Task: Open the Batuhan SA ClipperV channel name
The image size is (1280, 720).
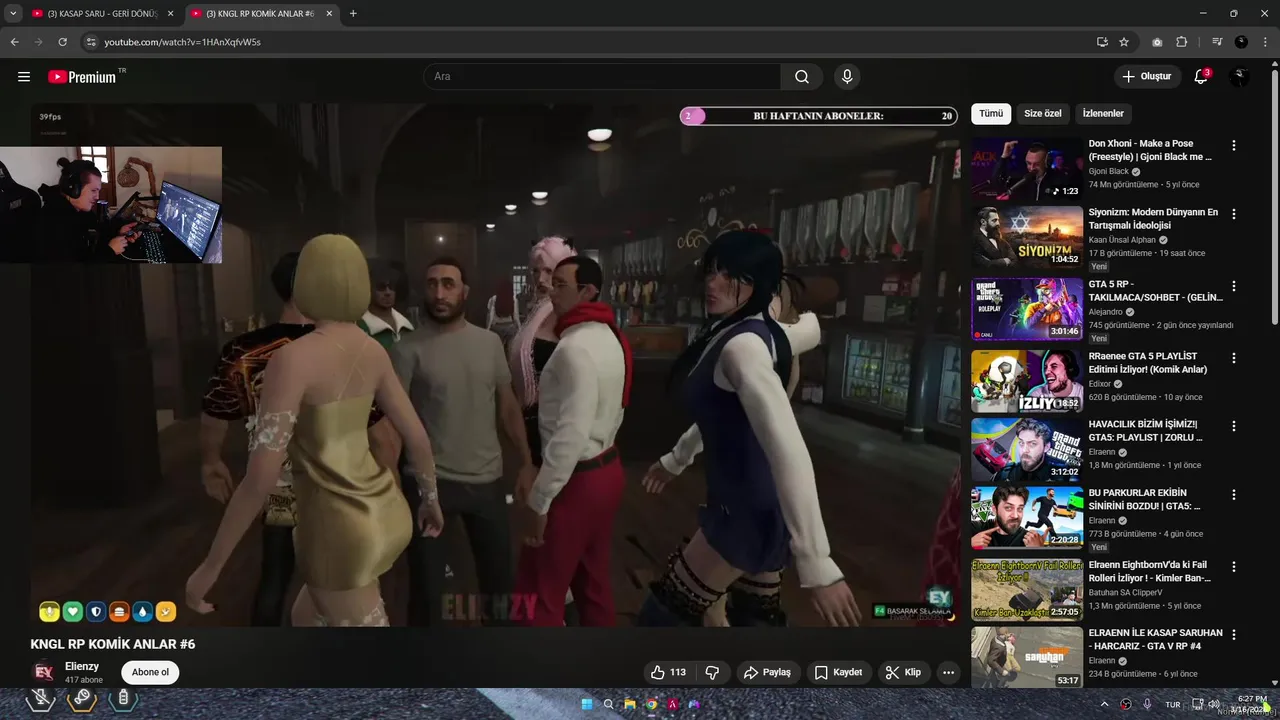Action: [1125, 592]
